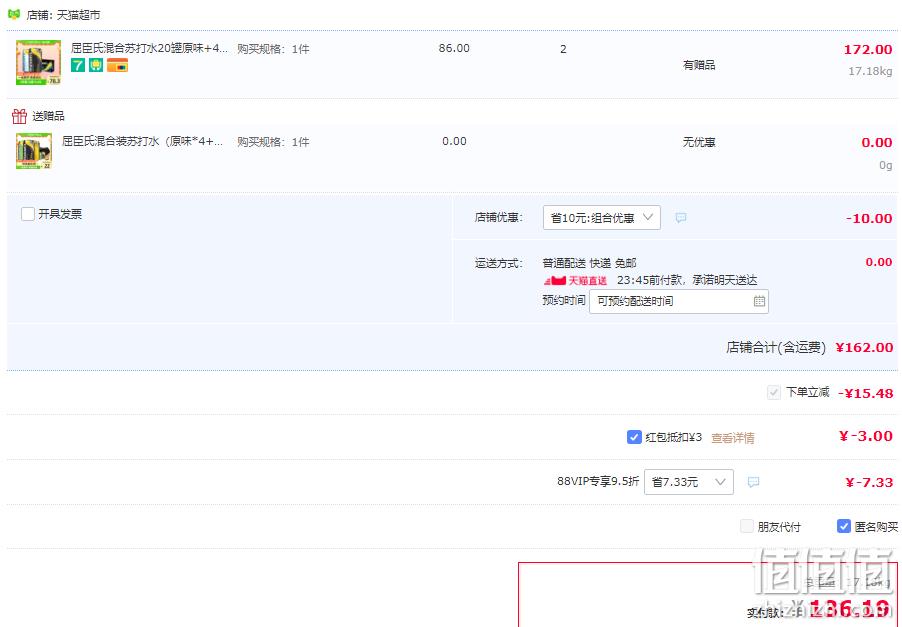Enable the 开具发票 invoice checkbox
Image resolution: width=902 pixels, height=627 pixels.
coord(28,214)
